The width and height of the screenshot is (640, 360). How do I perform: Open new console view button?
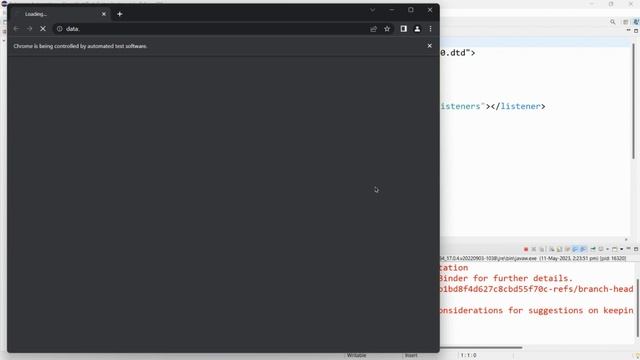tap(615, 249)
